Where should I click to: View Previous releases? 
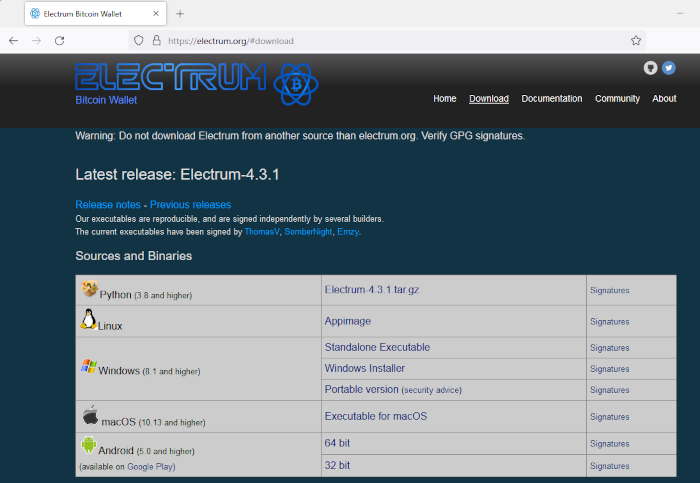[190, 205]
